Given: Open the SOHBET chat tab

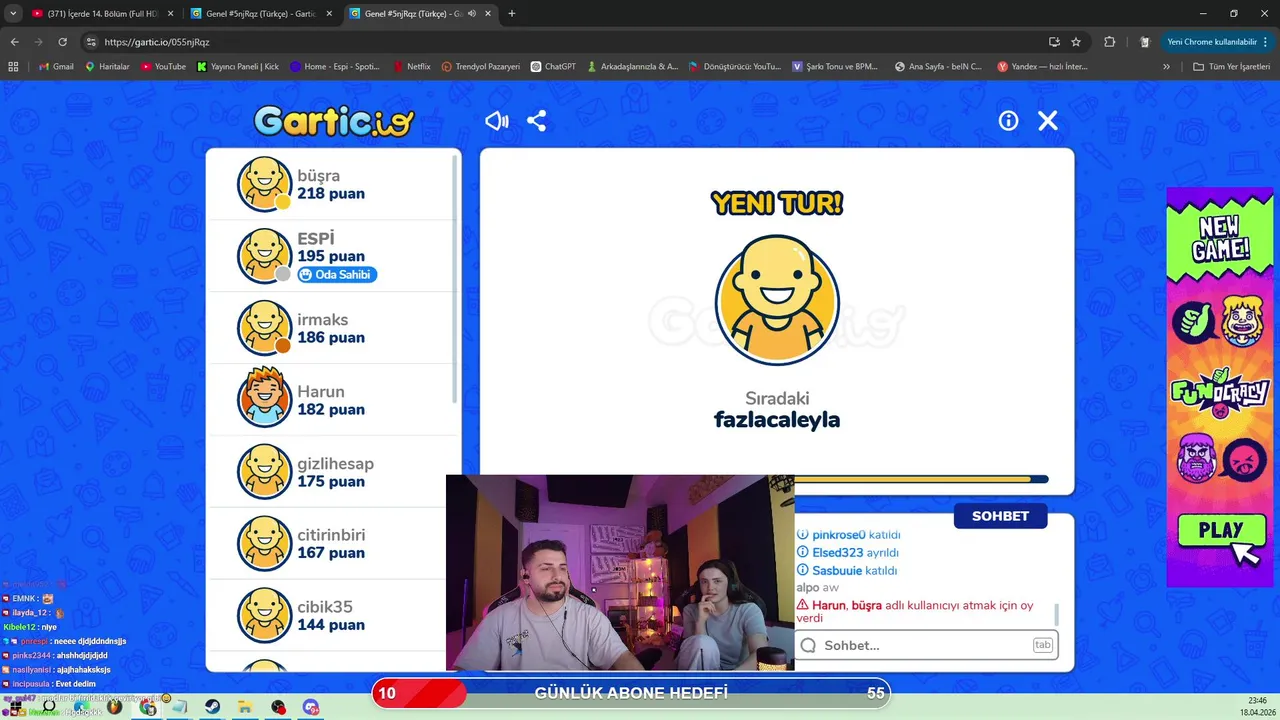Looking at the screenshot, I should pyautogui.click(x=1000, y=516).
